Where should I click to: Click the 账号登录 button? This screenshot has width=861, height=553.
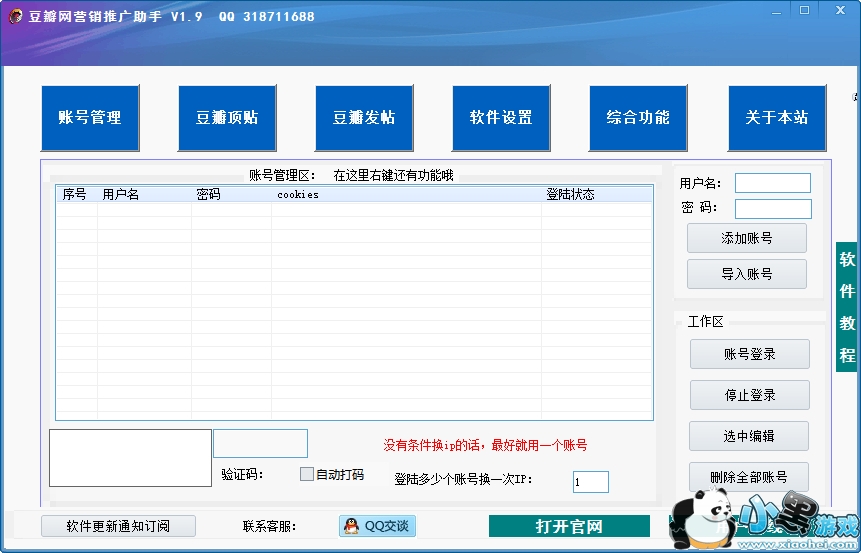pyautogui.click(x=750, y=354)
